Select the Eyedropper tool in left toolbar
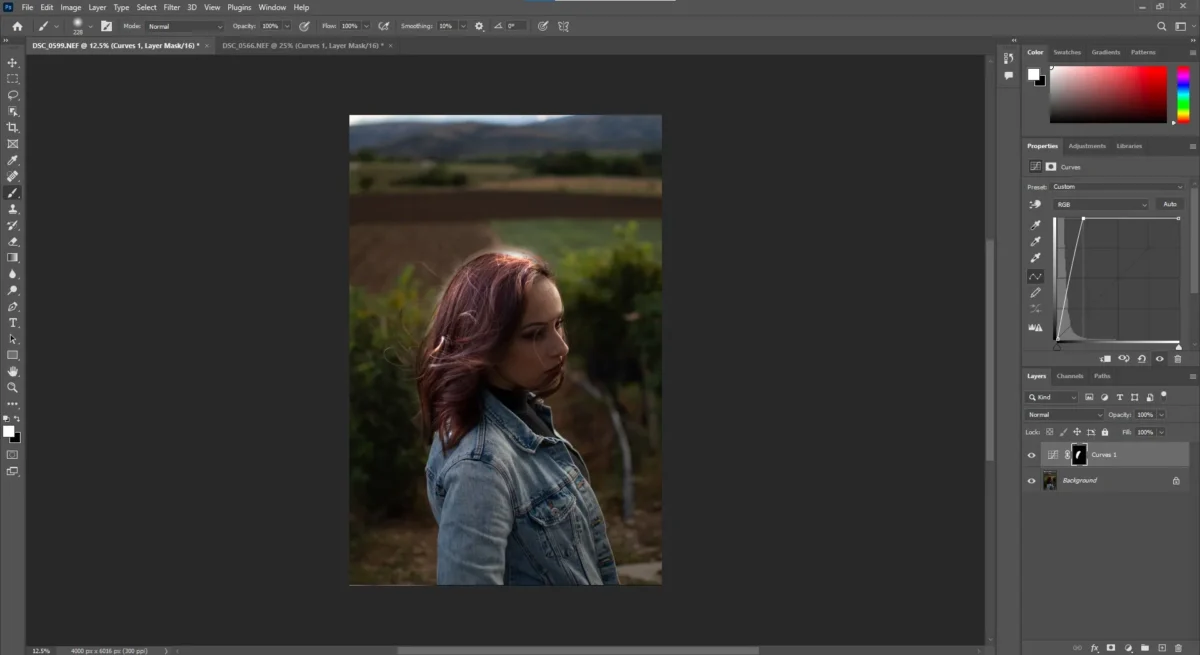 pyautogui.click(x=13, y=160)
